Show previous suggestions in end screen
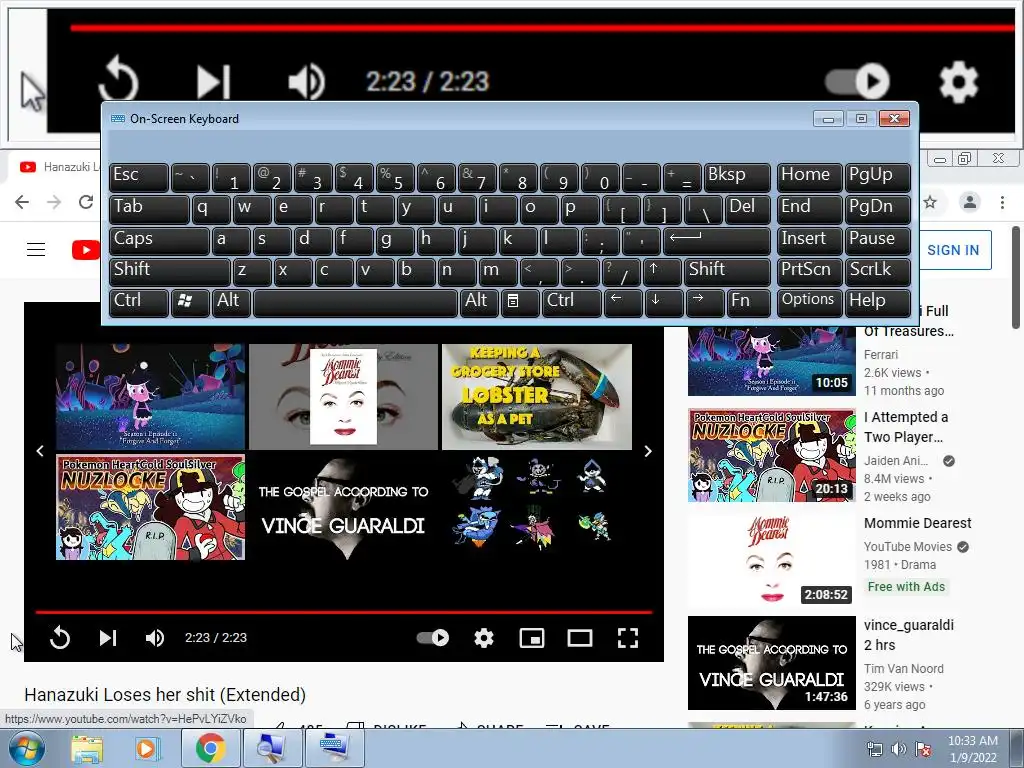This screenshot has width=1024, height=768. coord(40,451)
